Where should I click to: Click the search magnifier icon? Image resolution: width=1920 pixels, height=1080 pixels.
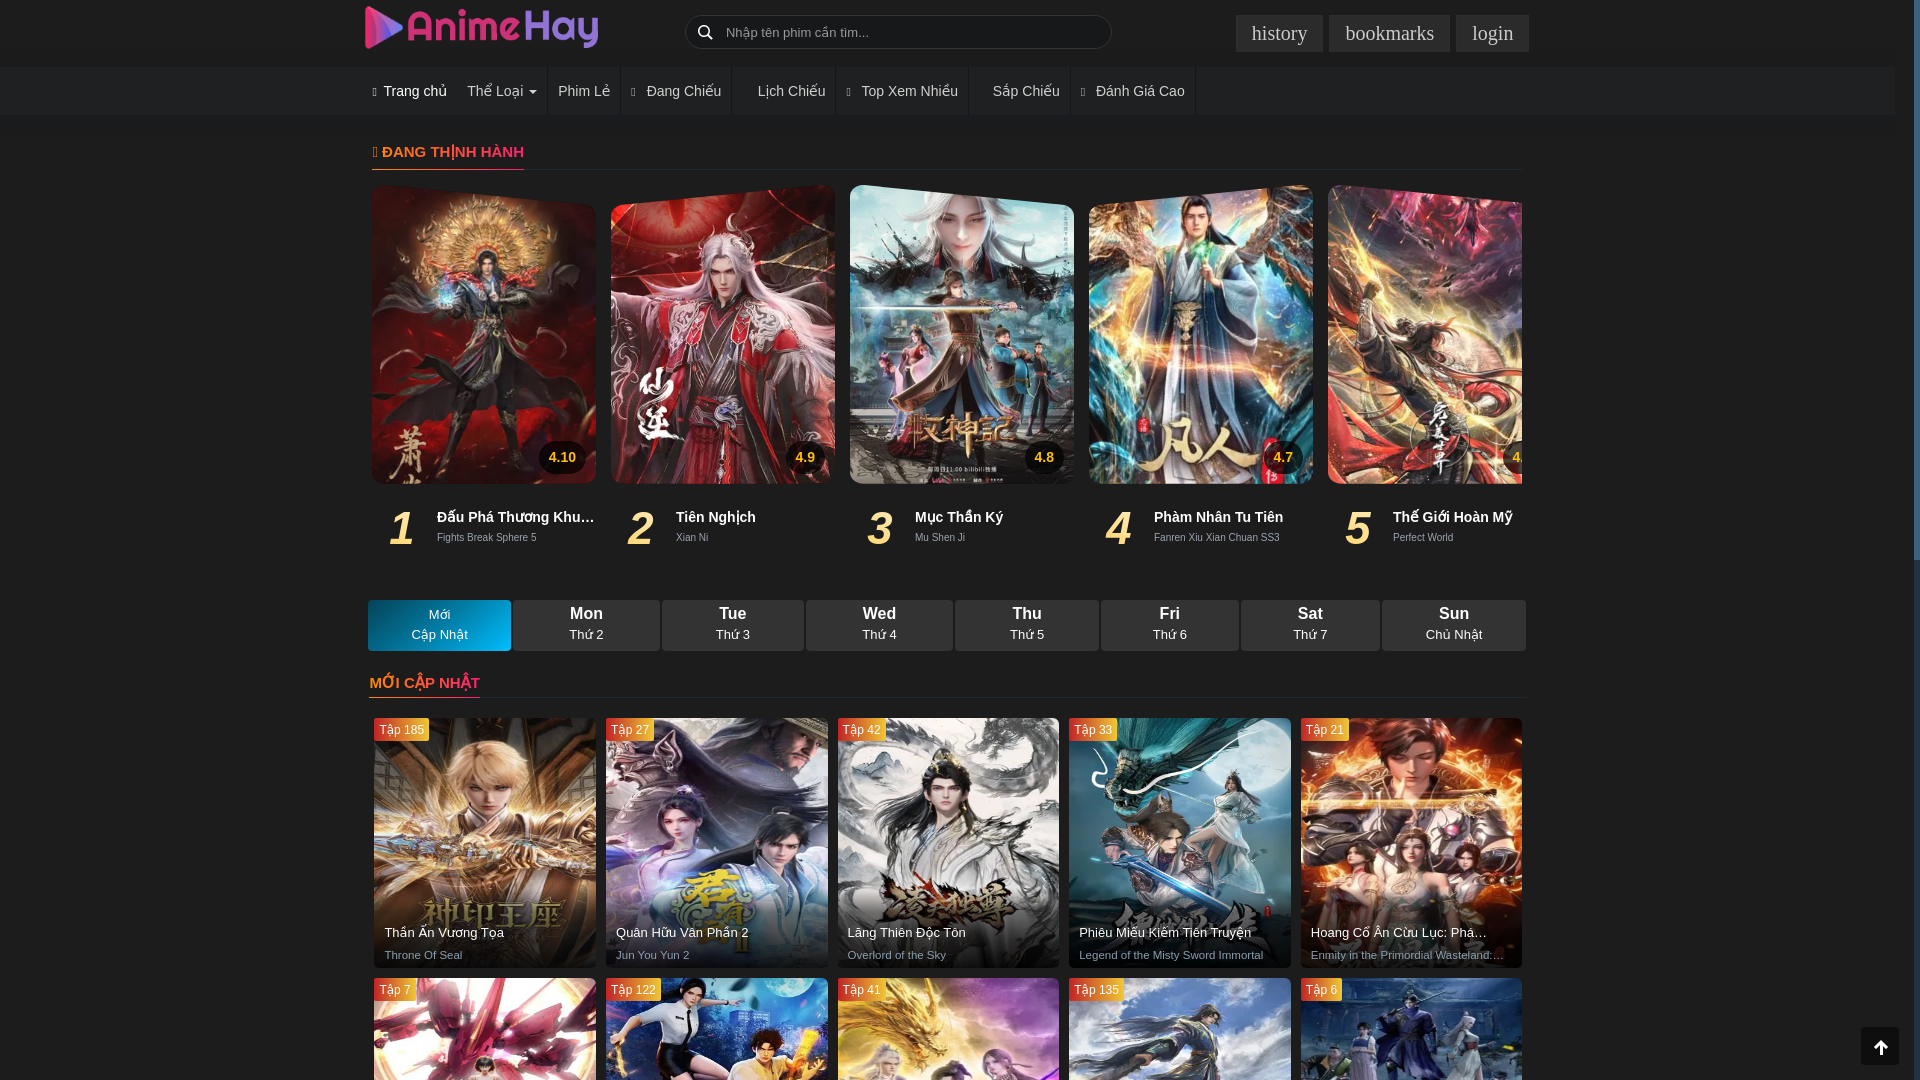[x=705, y=32]
